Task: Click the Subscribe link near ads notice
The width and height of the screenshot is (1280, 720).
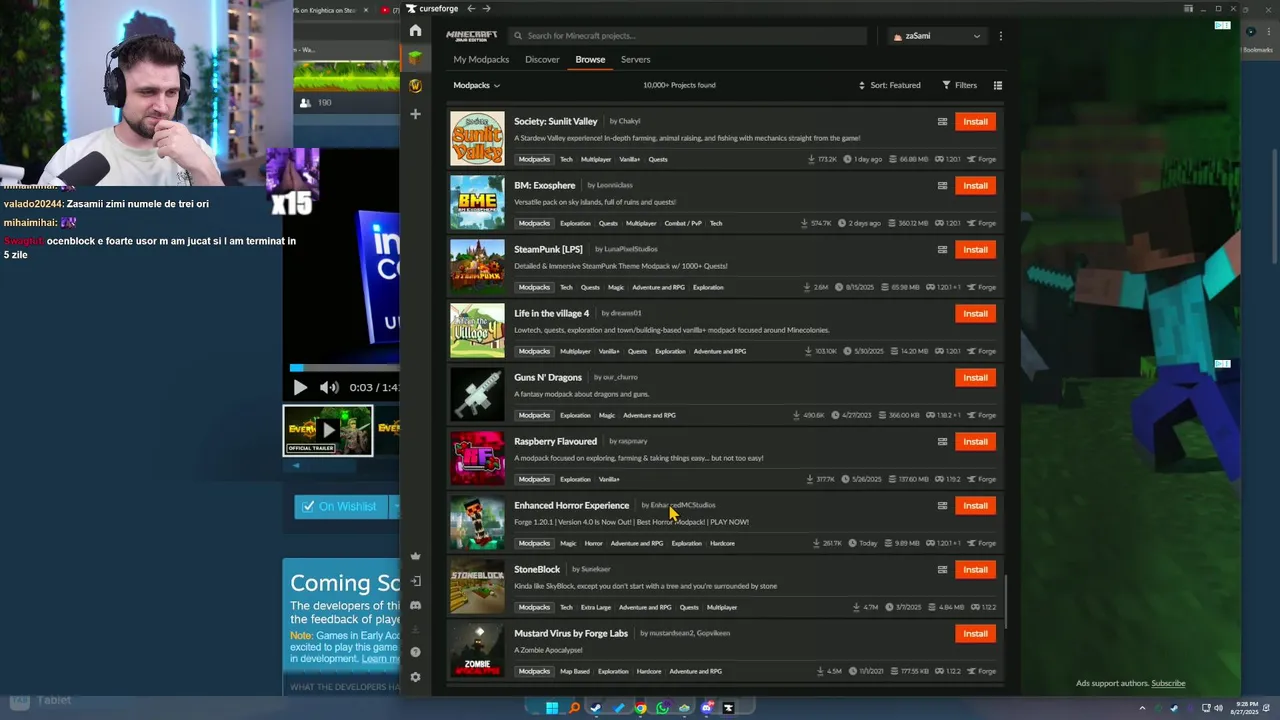Action: (x=1168, y=683)
